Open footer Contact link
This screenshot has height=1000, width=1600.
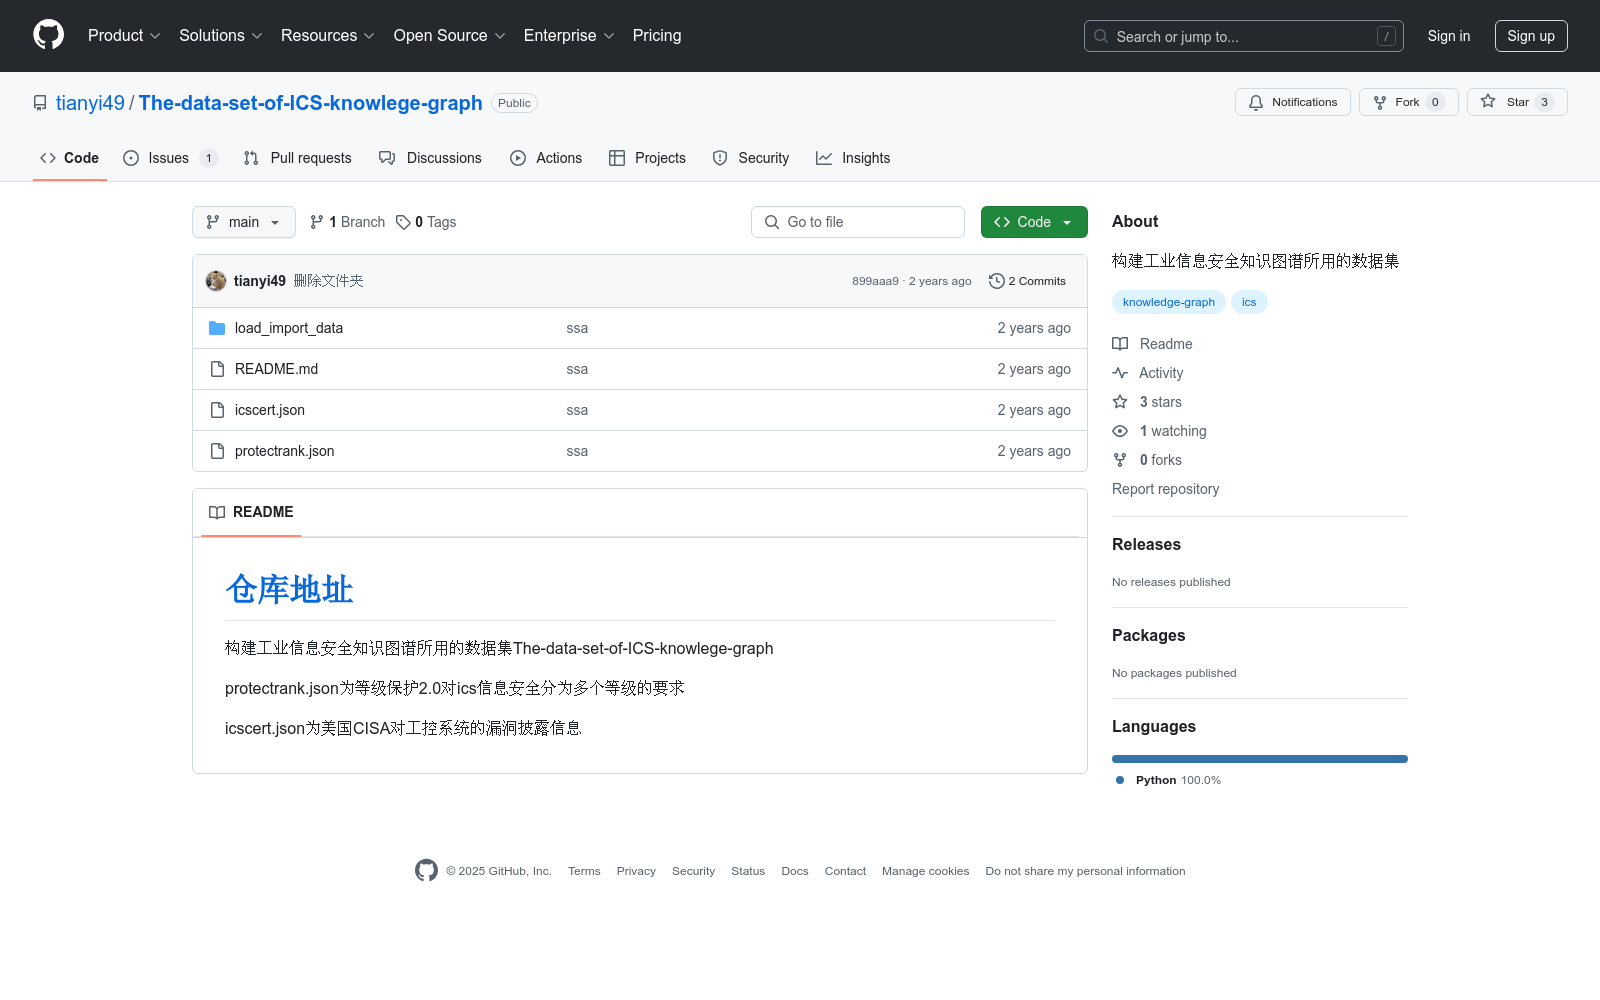(845, 871)
